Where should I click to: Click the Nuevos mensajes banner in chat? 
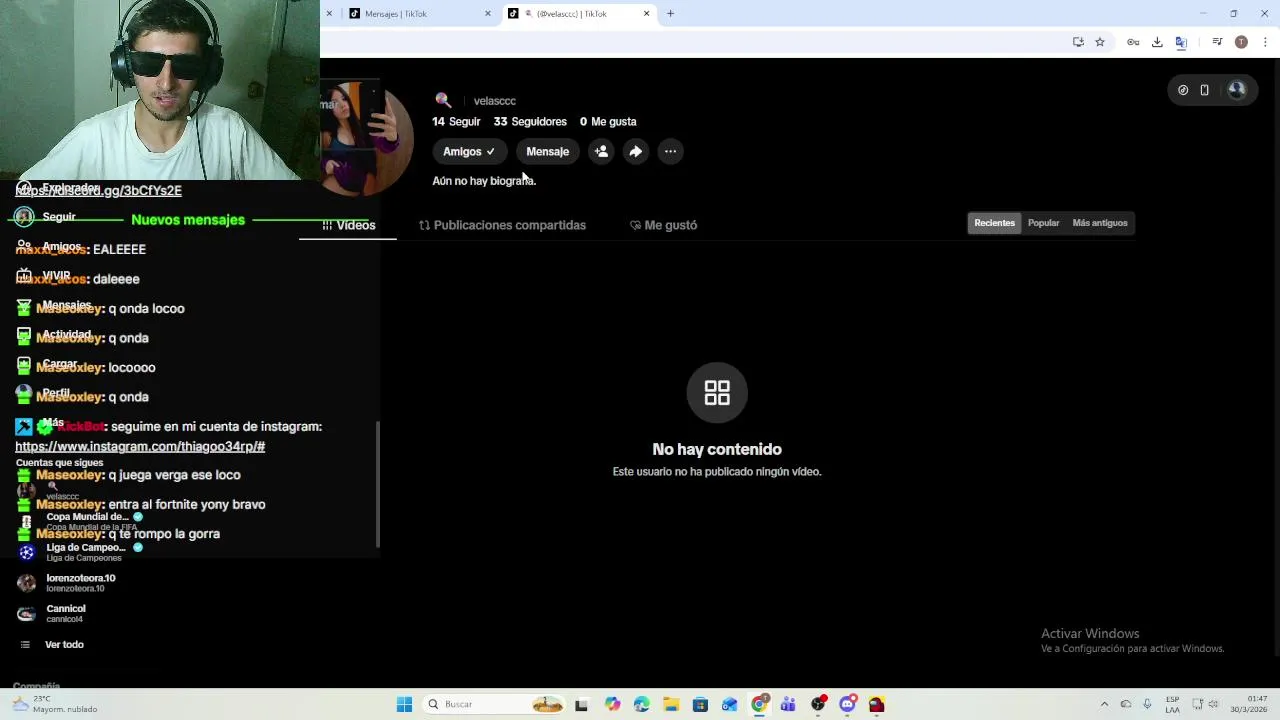coord(188,220)
